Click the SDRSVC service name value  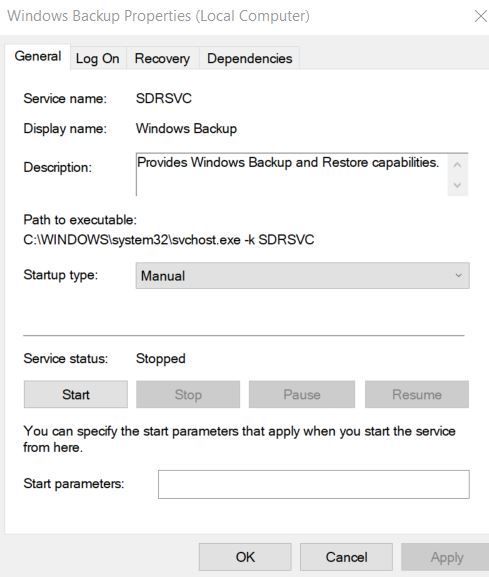pos(164,99)
